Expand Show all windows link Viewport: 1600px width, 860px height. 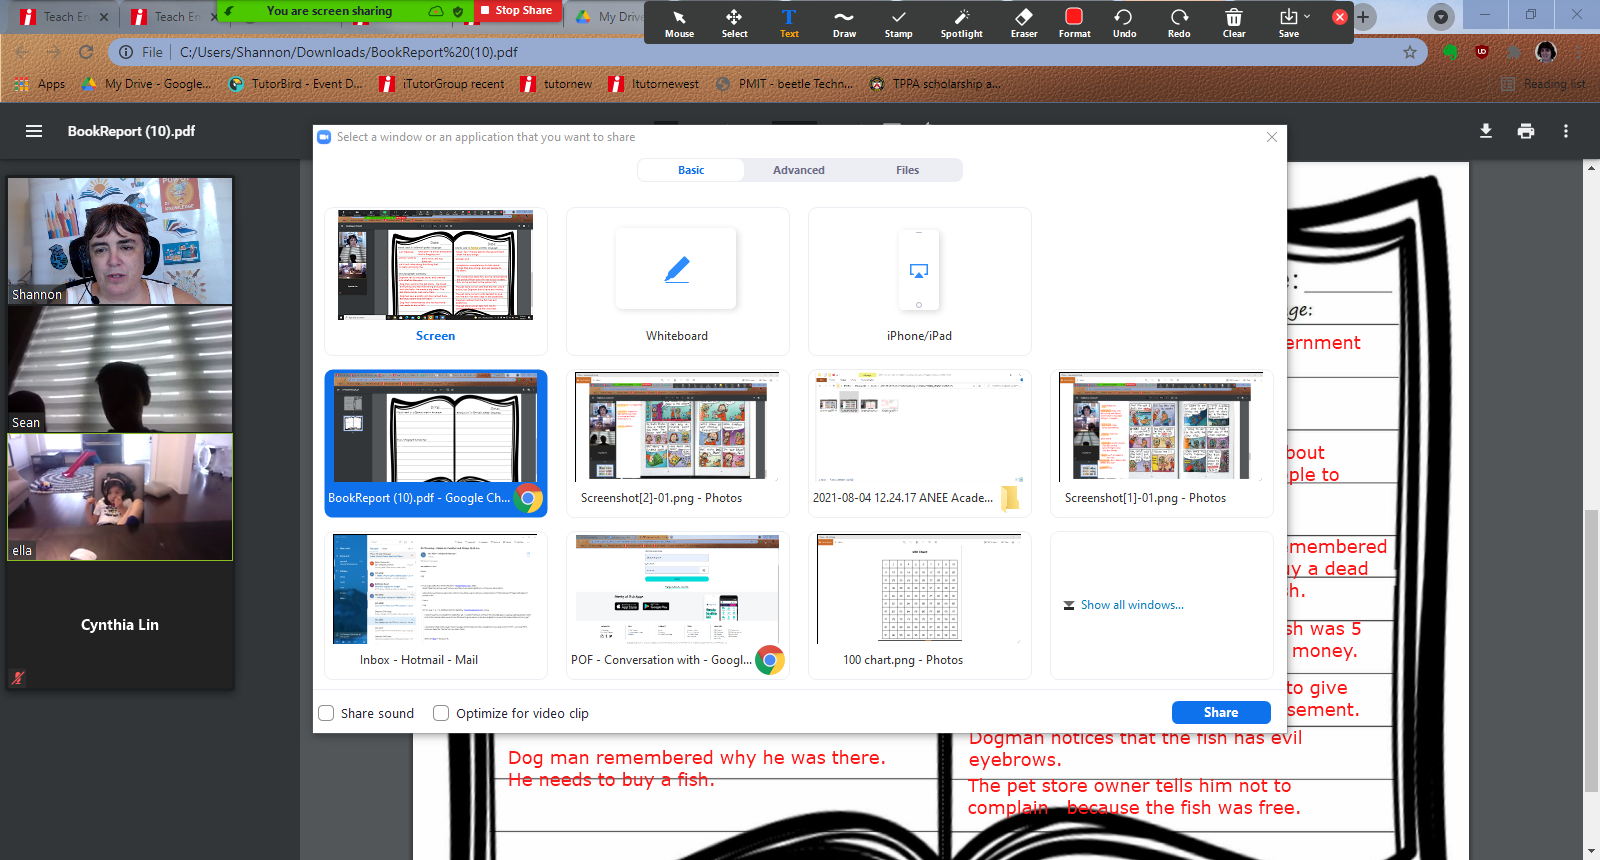1124,605
